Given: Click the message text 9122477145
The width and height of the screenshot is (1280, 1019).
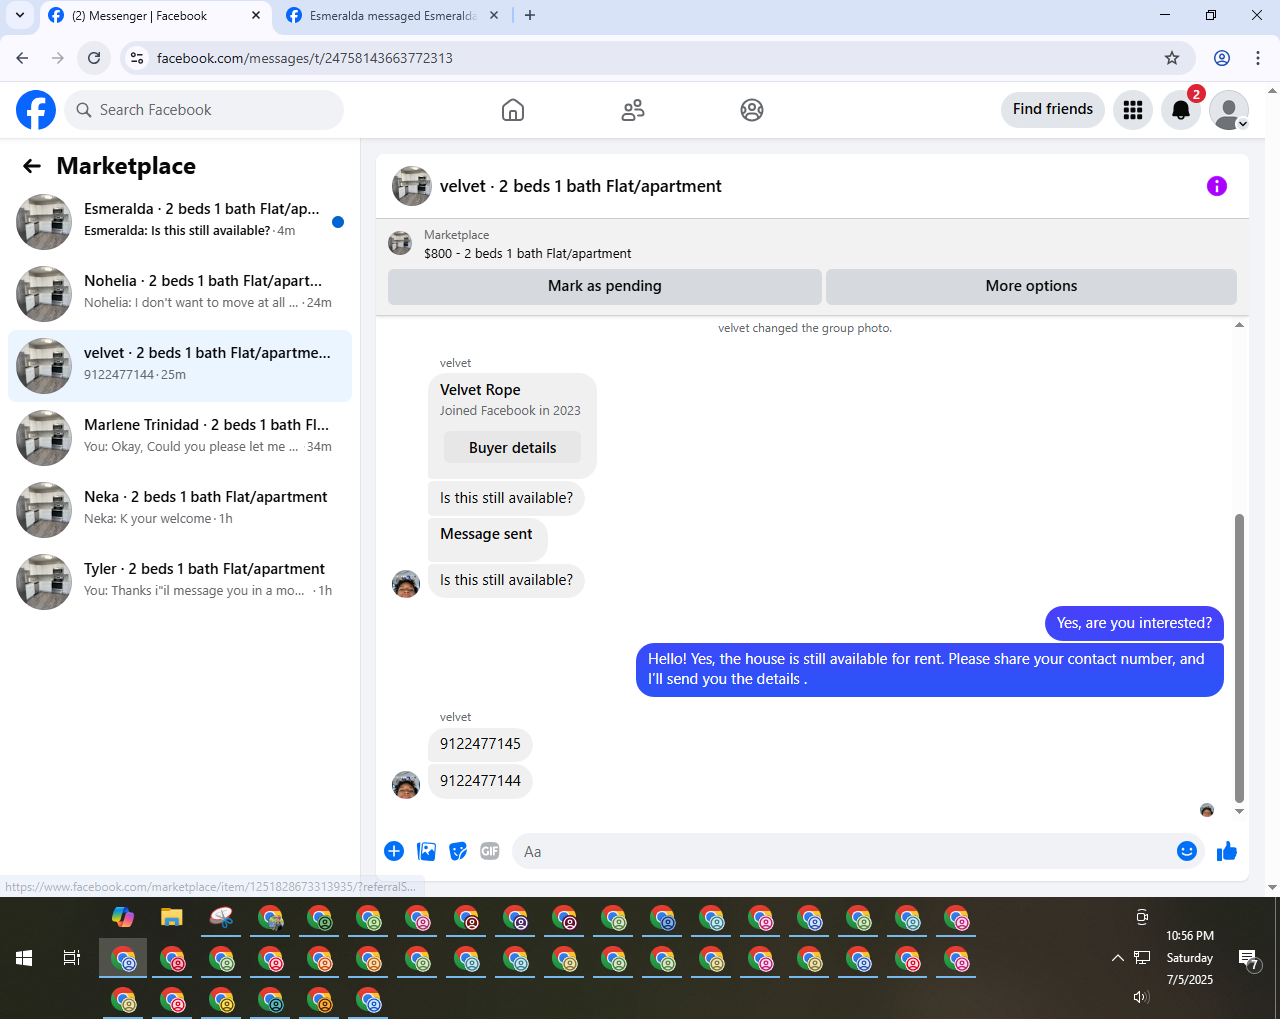Looking at the screenshot, I should 480,744.
